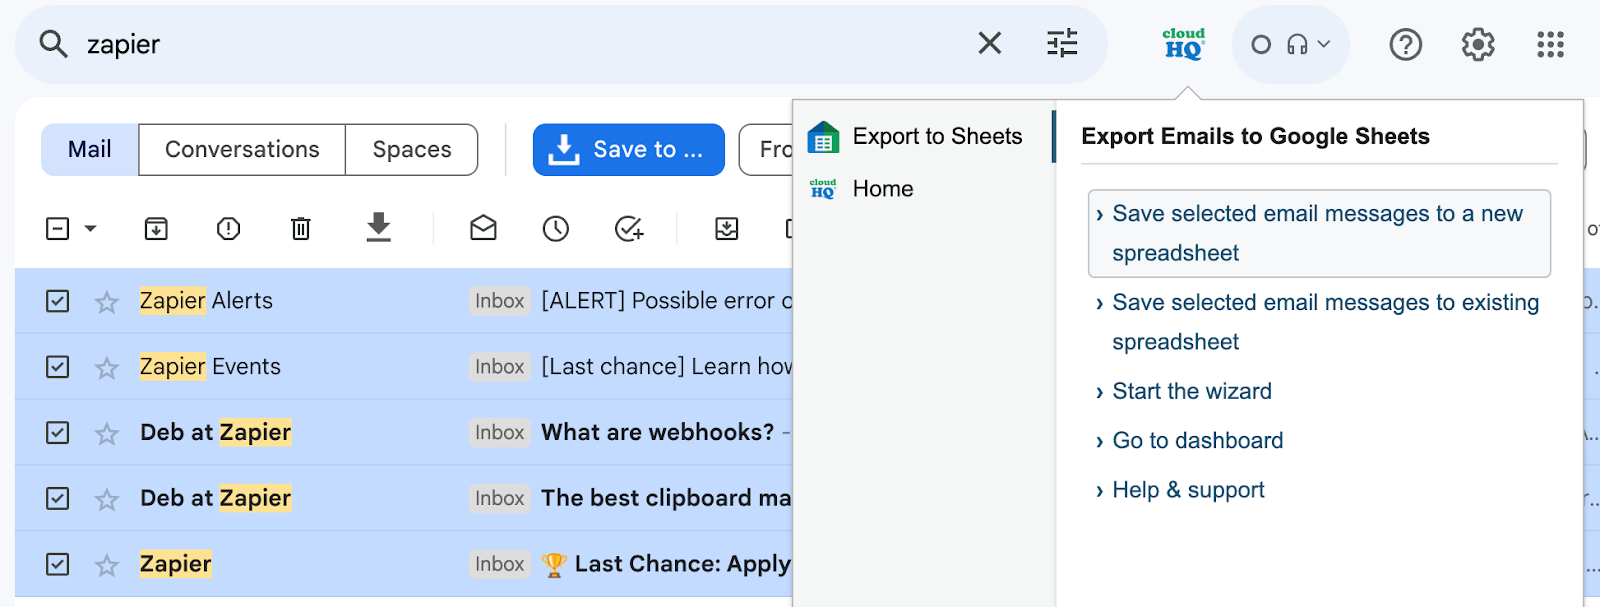Open the status and headset dropdown
1600x607 pixels.
1290,44
